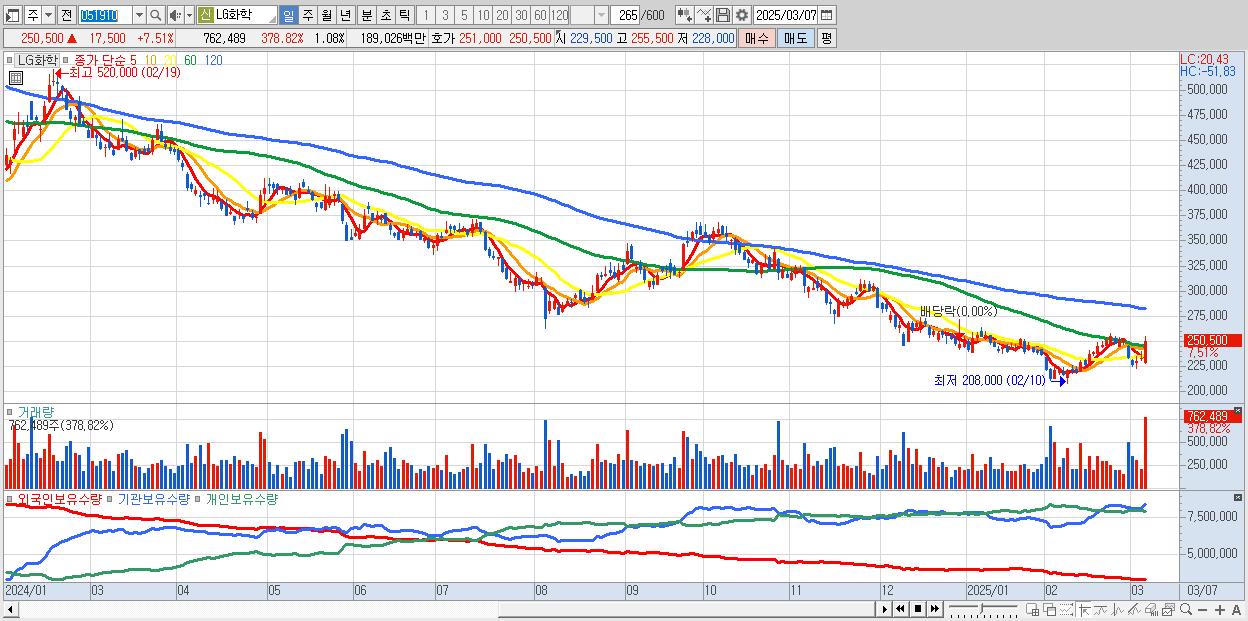Click the replay speed slider
This screenshot has width=1248, height=621.
pos(983,610)
